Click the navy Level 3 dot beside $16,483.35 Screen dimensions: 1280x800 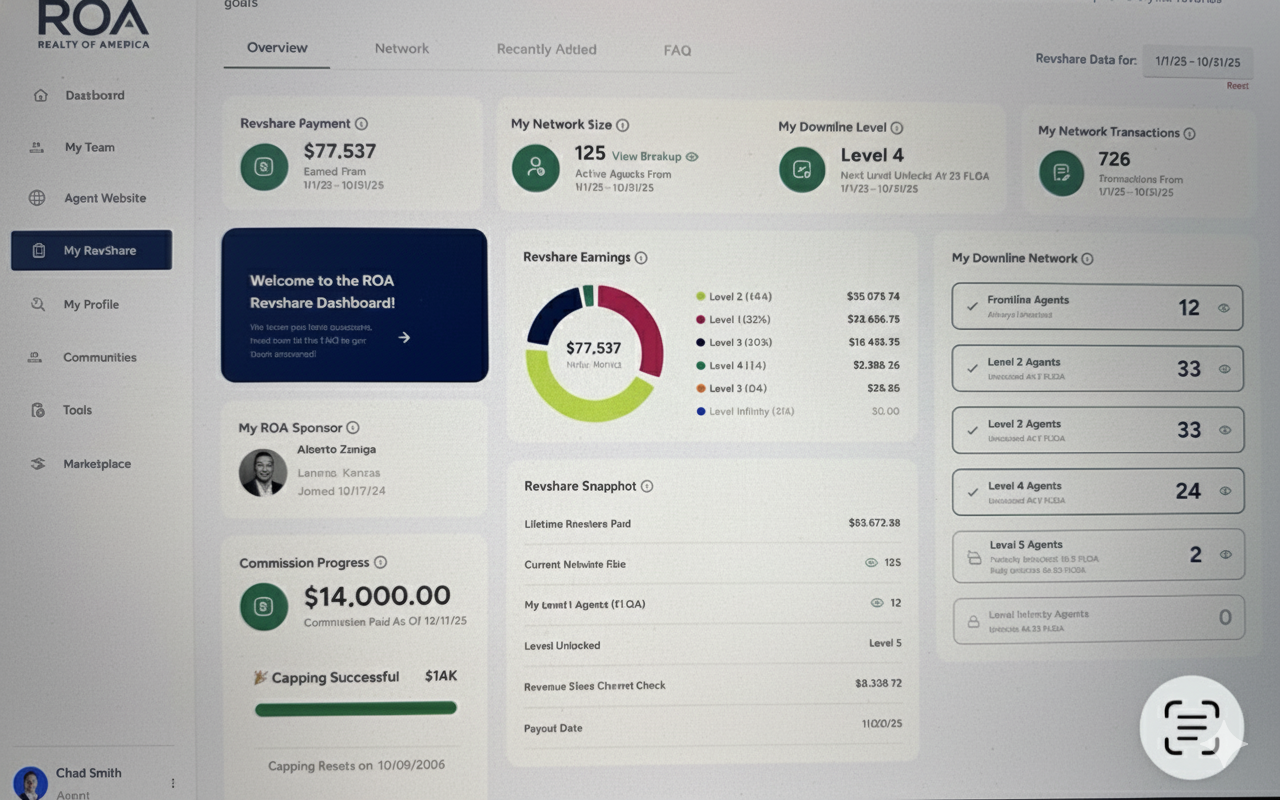(700, 343)
